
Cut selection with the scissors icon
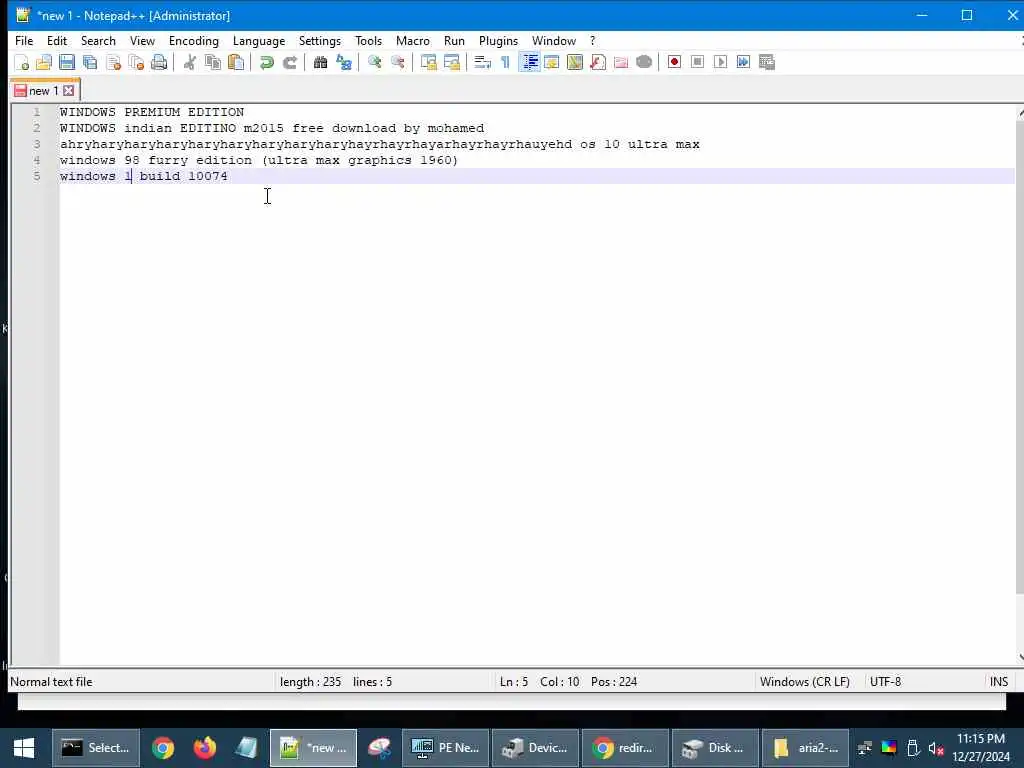189,62
